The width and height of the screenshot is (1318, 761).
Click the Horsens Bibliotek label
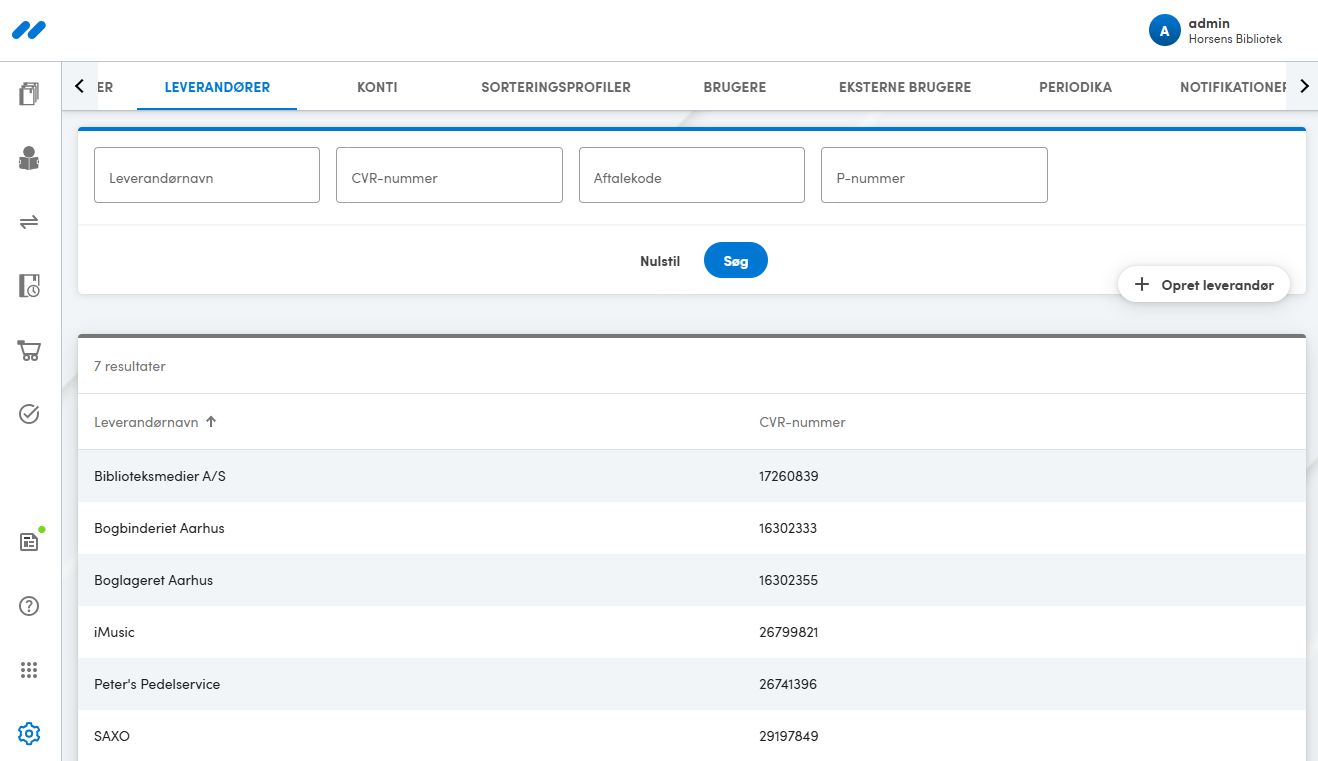point(1235,39)
